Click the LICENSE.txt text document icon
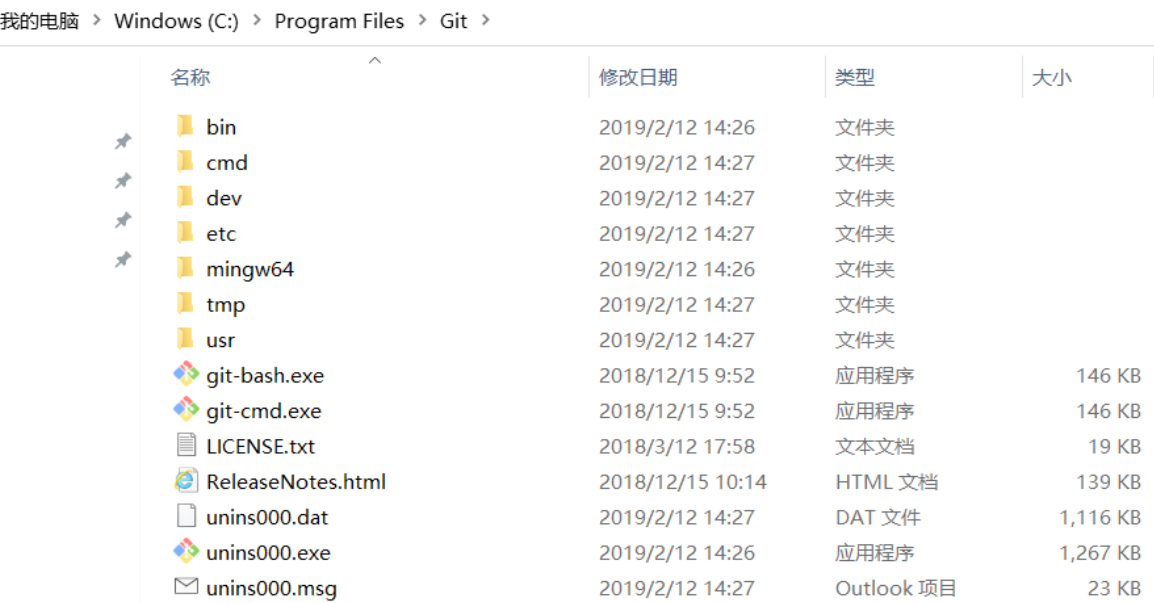 point(186,445)
